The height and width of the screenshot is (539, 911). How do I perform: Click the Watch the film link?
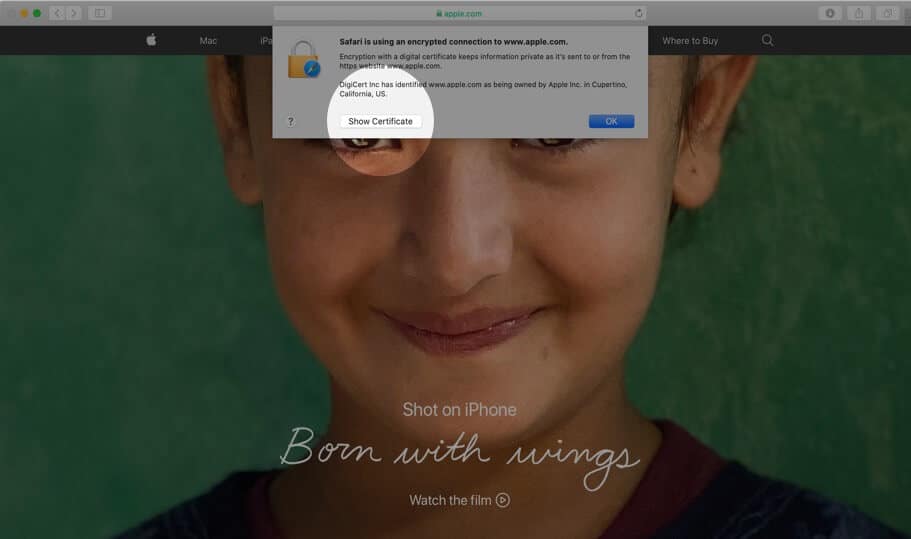459,500
